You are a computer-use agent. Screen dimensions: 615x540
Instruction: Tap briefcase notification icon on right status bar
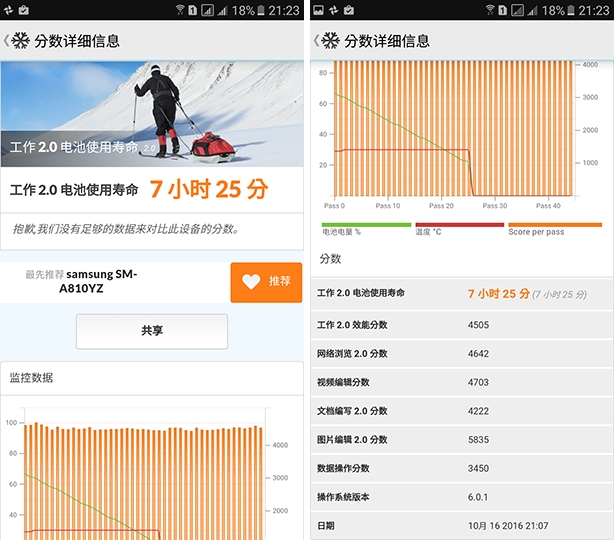tap(349, 10)
